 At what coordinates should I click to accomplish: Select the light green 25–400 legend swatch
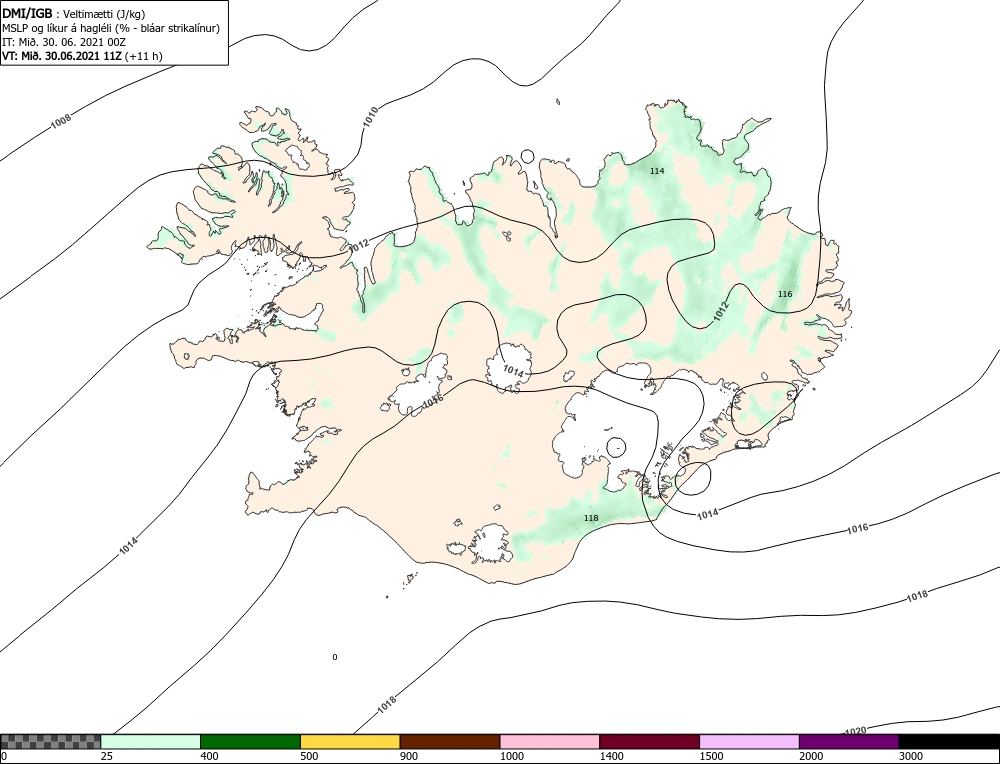click(x=151, y=741)
